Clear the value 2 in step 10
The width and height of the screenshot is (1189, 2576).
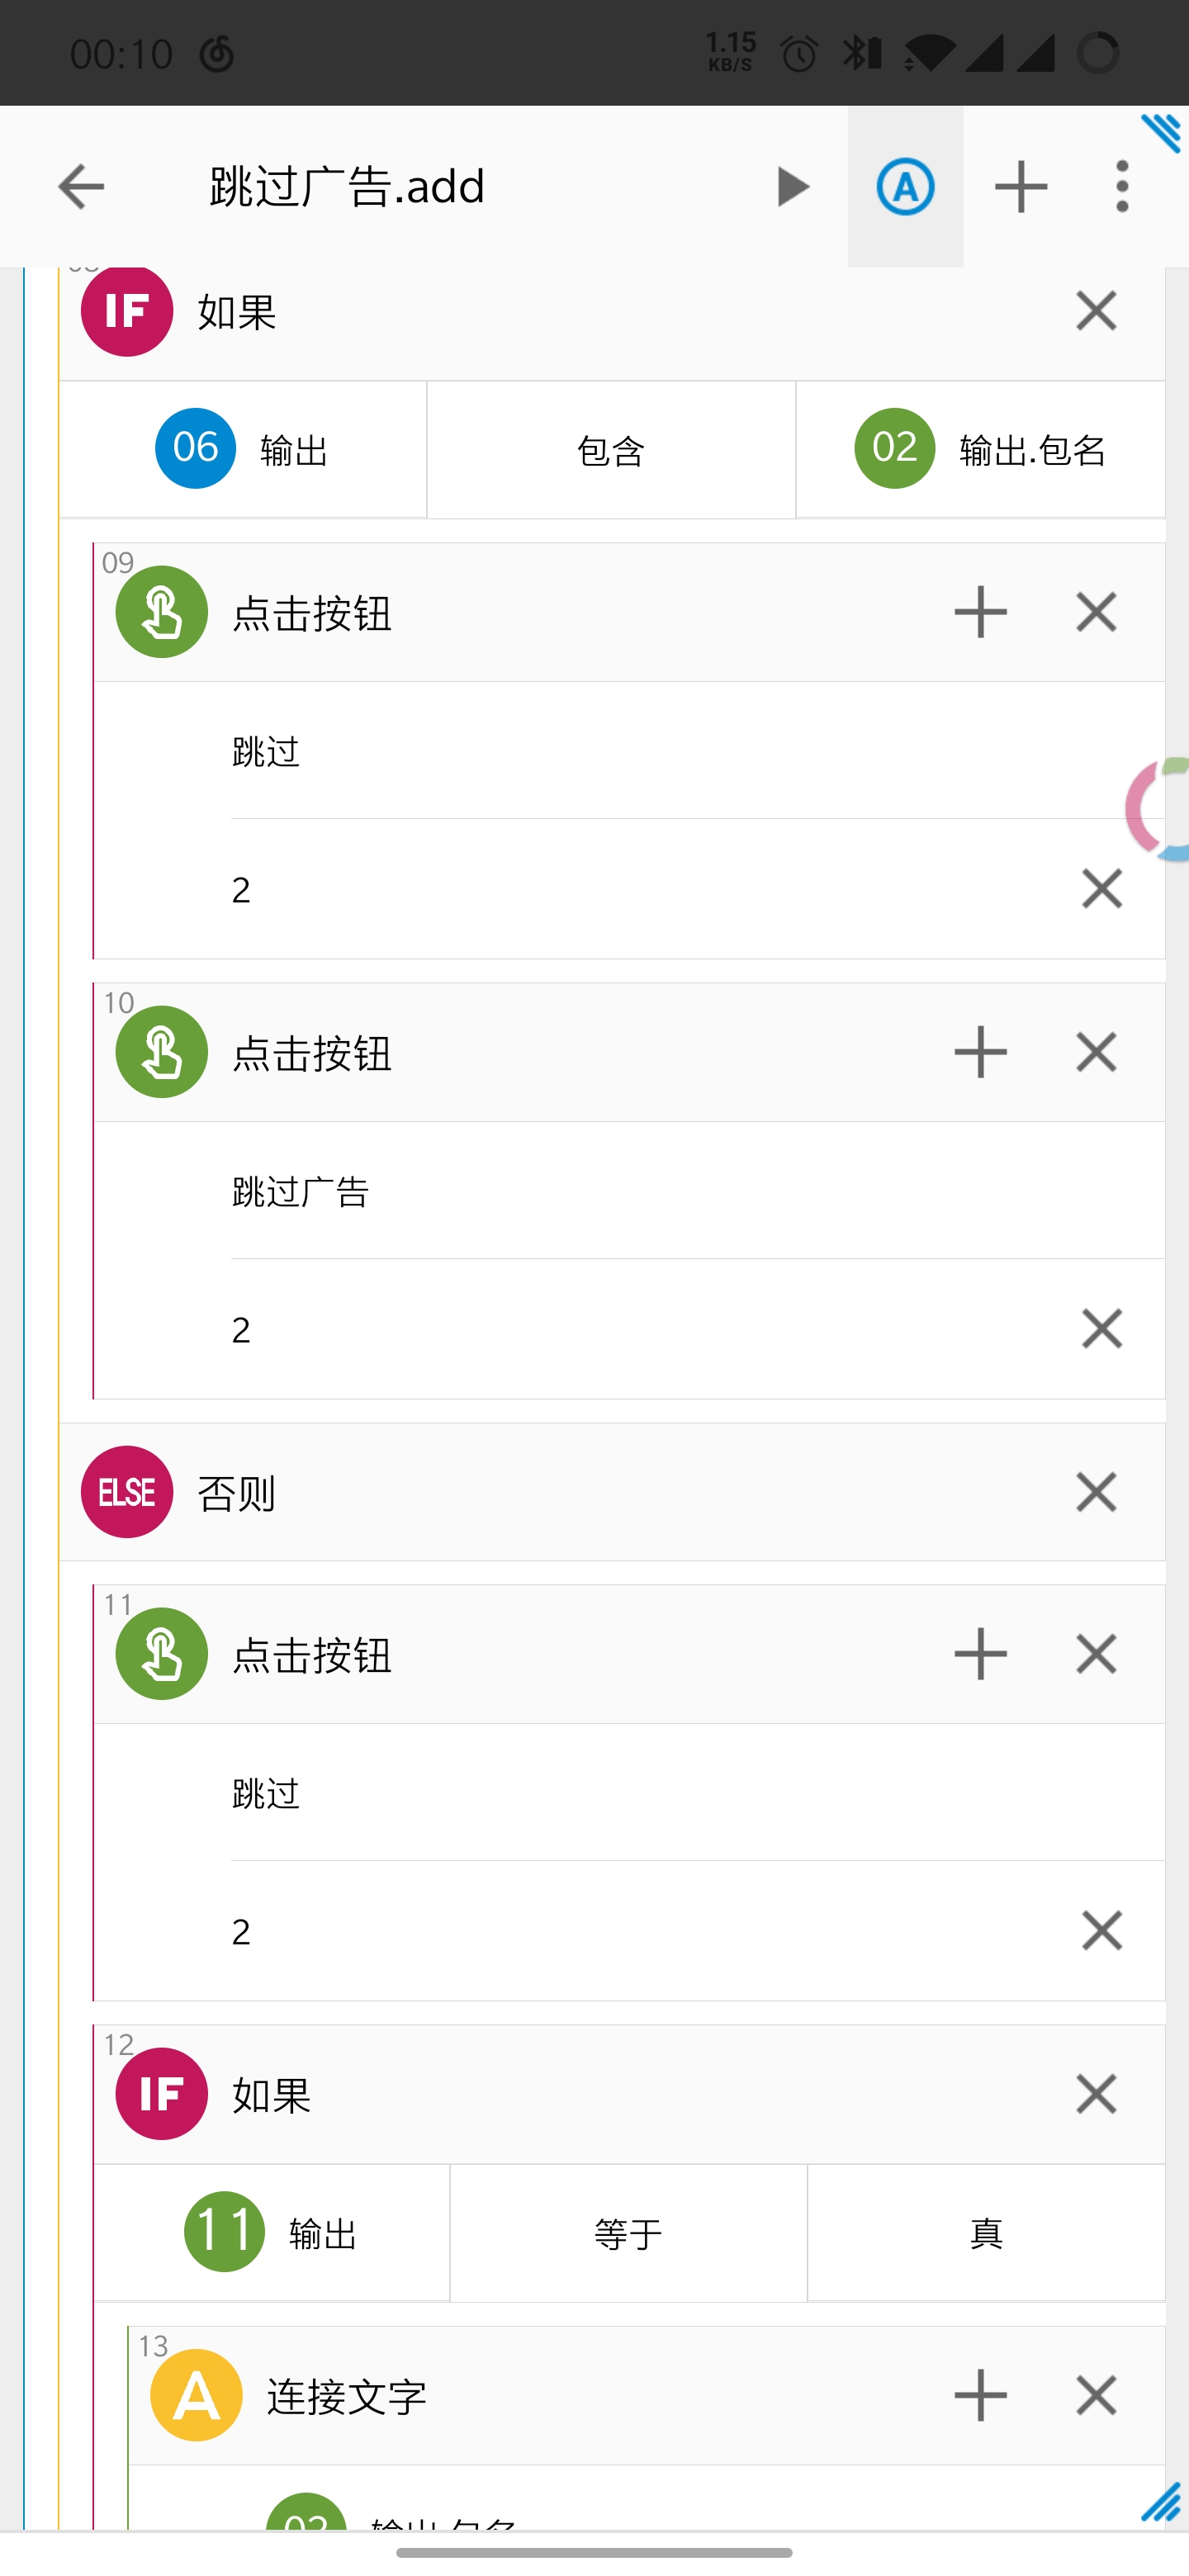(x=1101, y=1329)
